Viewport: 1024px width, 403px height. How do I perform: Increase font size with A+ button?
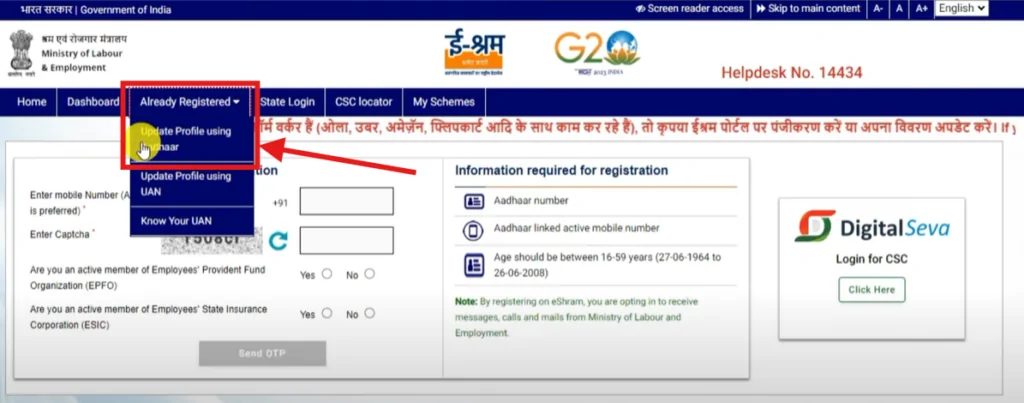[921, 8]
